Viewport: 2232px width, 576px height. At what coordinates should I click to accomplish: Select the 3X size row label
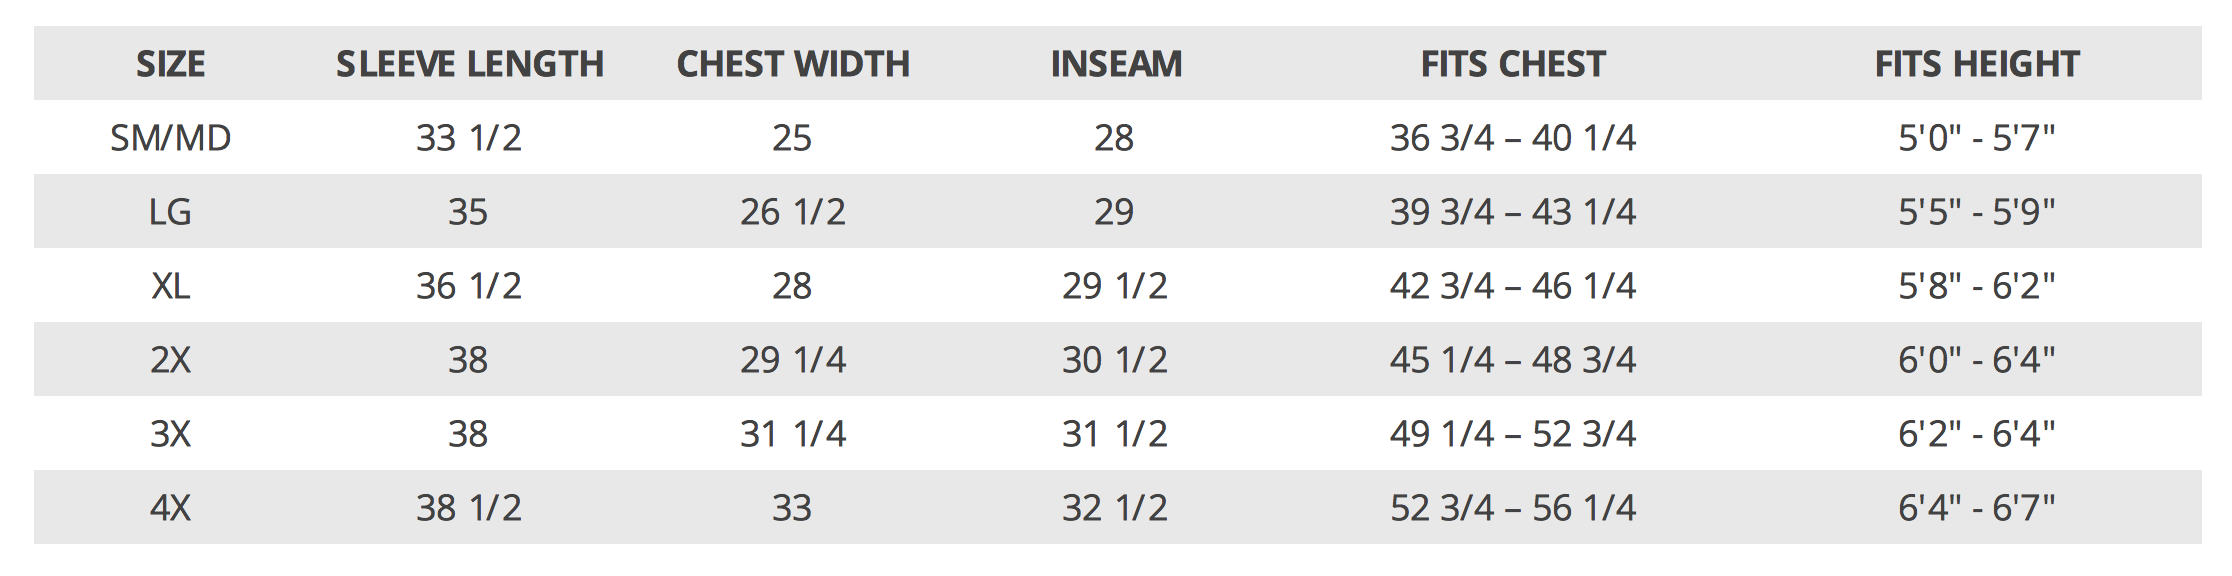(x=171, y=434)
